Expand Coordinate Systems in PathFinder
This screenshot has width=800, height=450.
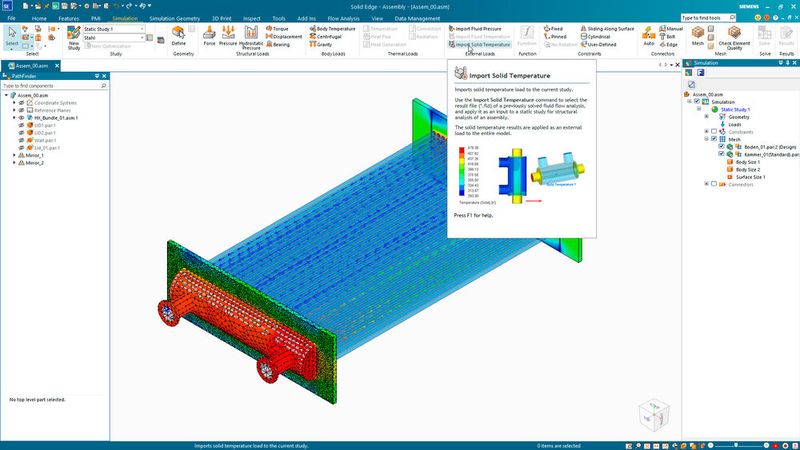click(x=14, y=103)
